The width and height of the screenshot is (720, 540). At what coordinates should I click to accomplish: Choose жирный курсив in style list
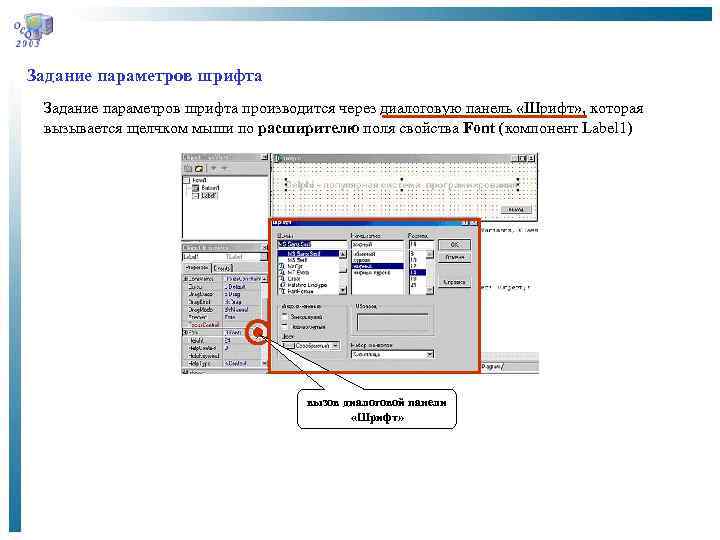[x=371, y=273]
